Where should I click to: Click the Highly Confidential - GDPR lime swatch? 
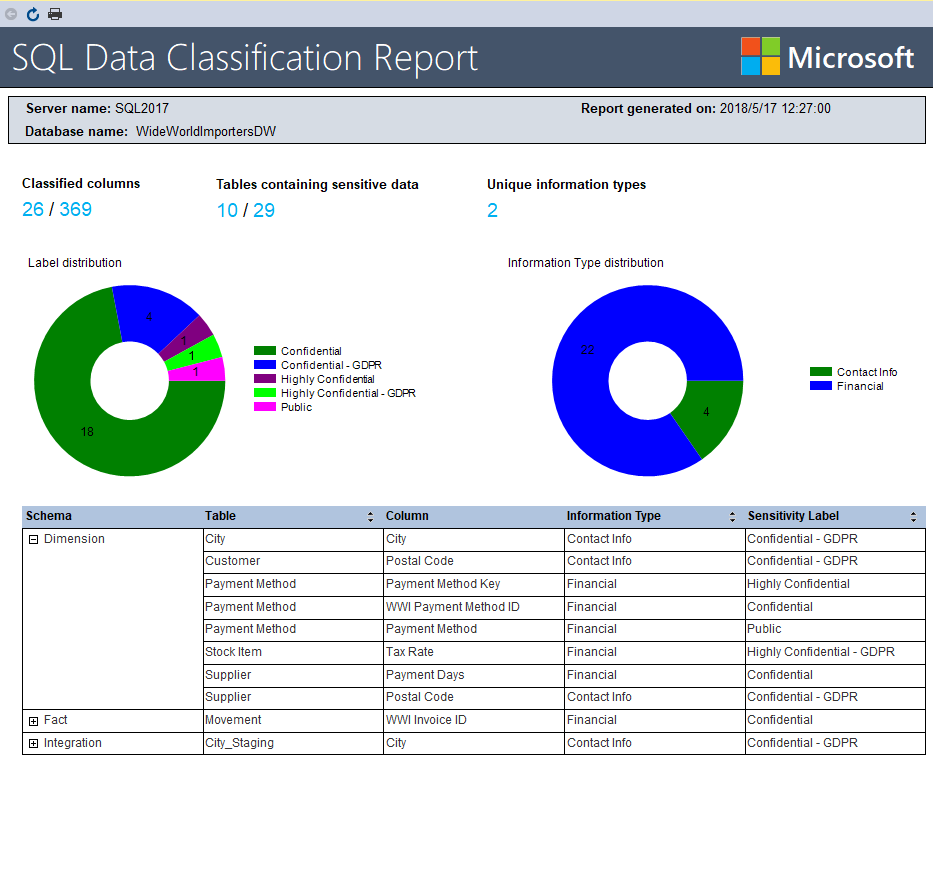(x=265, y=393)
